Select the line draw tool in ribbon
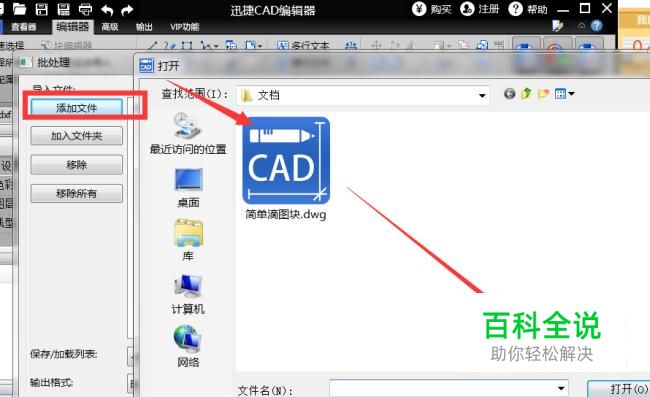This screenshot has height=397, width=650. (153, 45)
